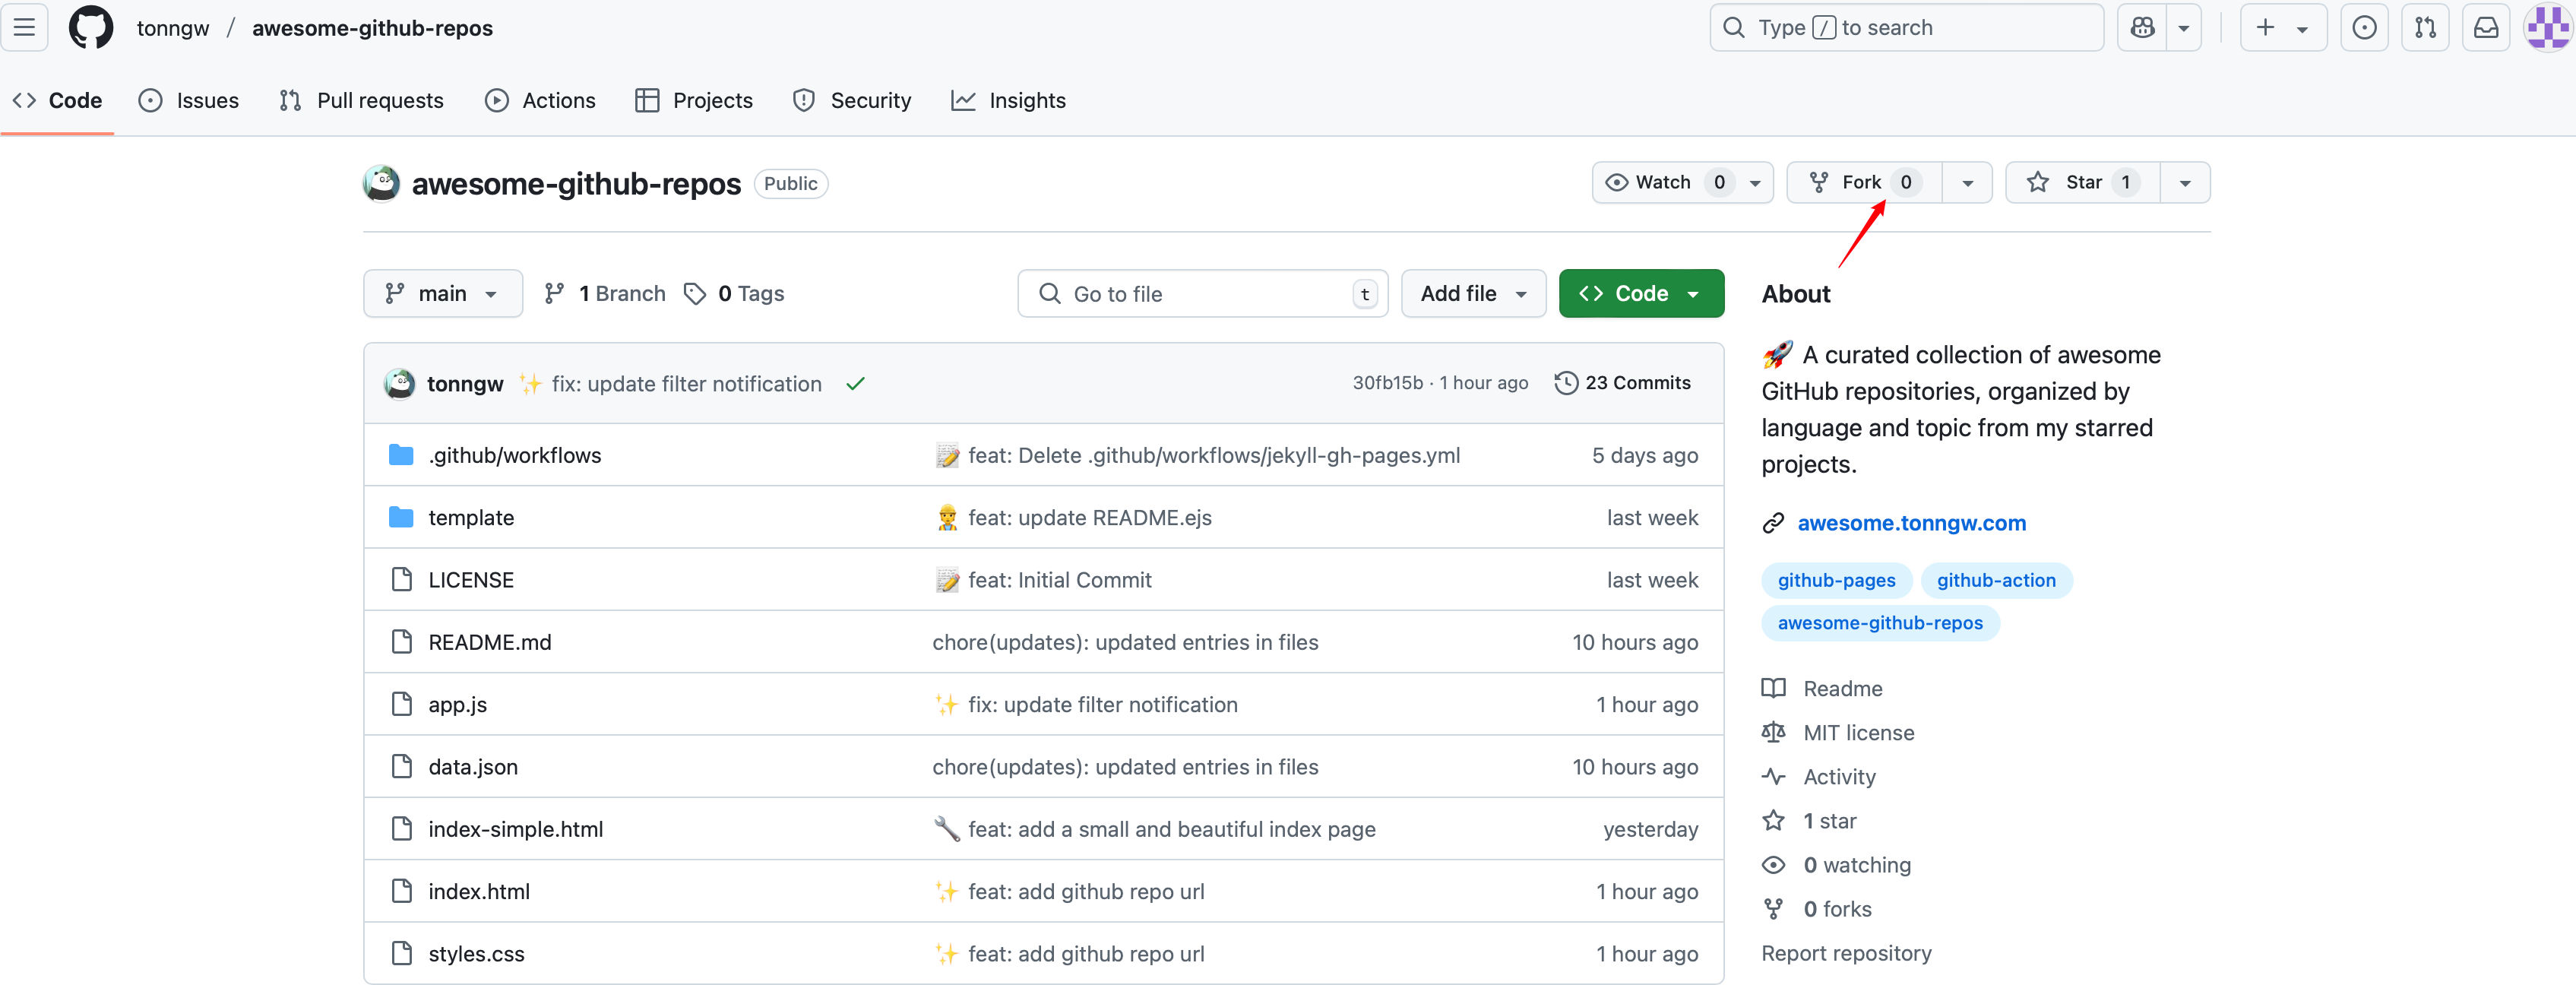Image resolution: width=2576 pixels, height=985 pixels.
Task: Open the user profile avatar menu
Action: click(x=2547, y=28)
